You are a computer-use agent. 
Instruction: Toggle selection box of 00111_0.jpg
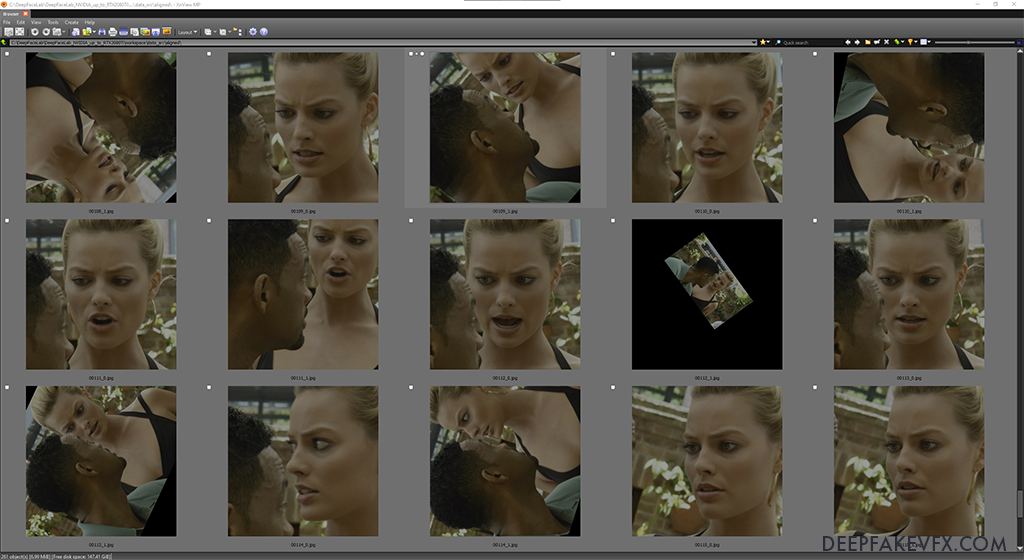(7, 221)
